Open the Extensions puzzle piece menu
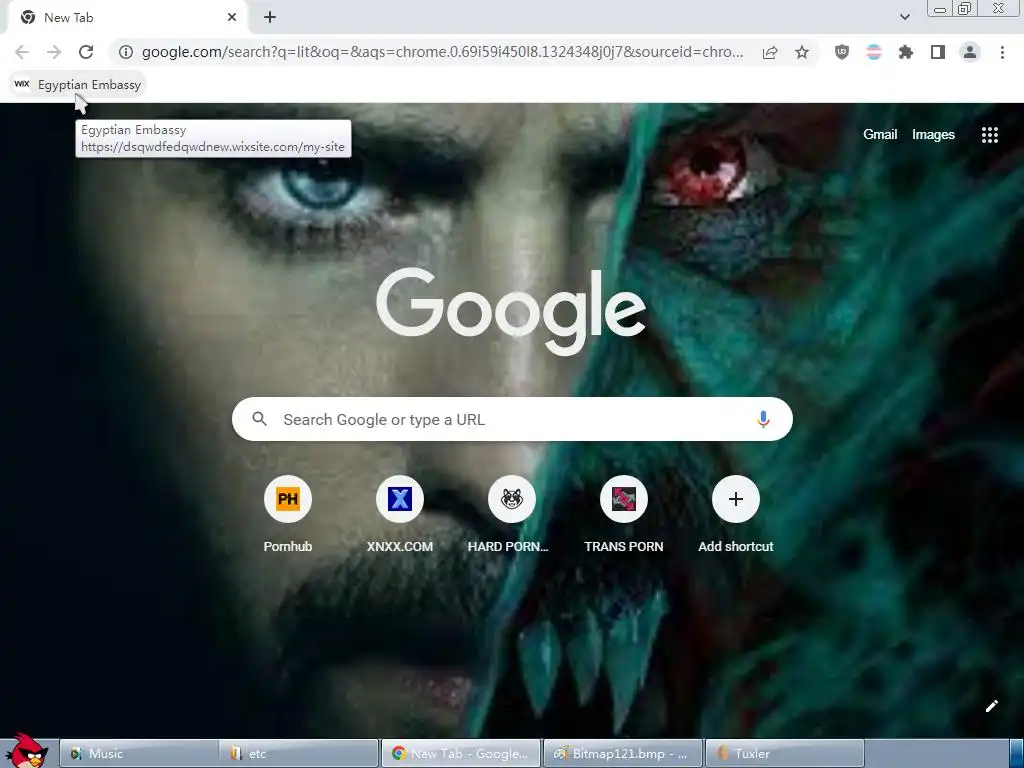This screenshot has height=768, width=1024. [906, 52]
